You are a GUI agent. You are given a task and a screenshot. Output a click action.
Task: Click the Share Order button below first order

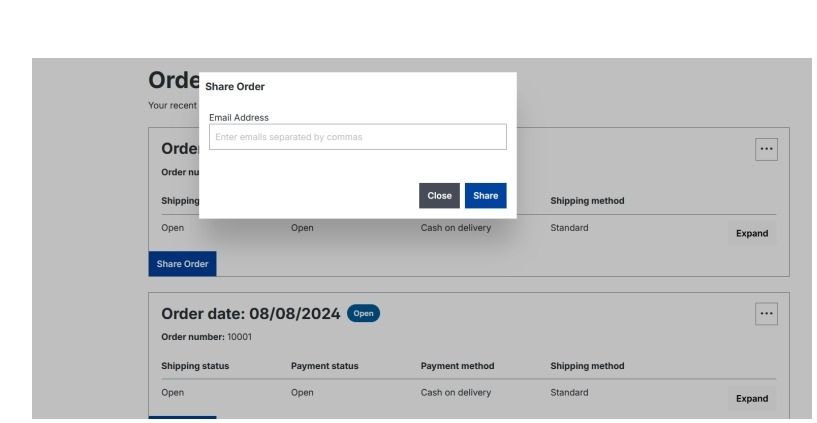tap(182, 264)
